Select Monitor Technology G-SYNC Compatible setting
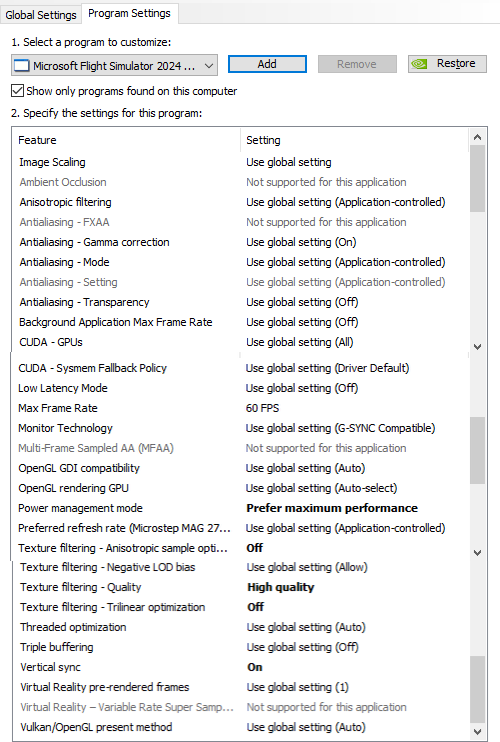500x742 pixels. point(340,428)
